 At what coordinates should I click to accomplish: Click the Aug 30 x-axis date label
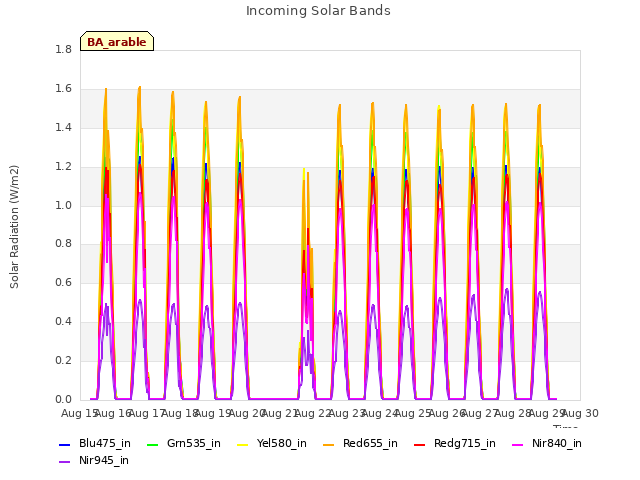coord(581,413)
